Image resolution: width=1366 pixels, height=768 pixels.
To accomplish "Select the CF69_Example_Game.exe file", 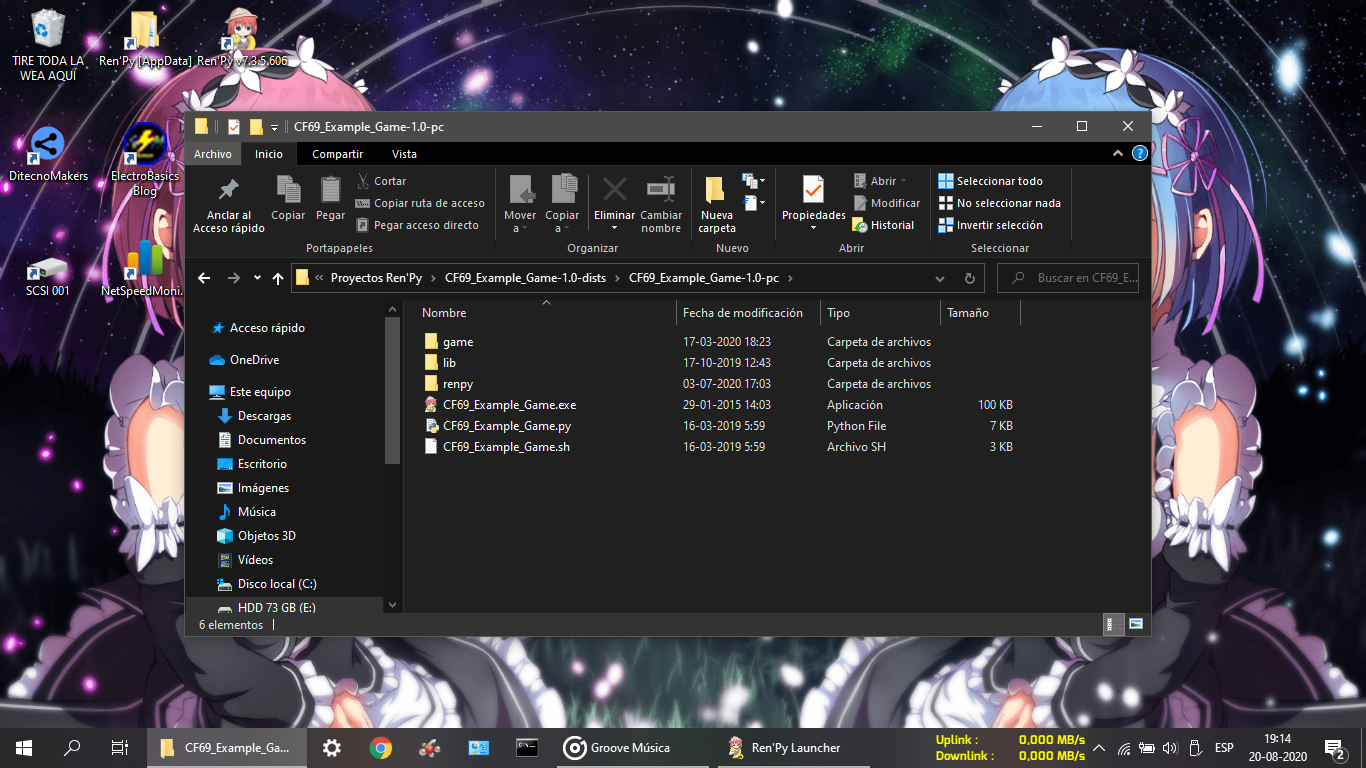I will 509,405.
